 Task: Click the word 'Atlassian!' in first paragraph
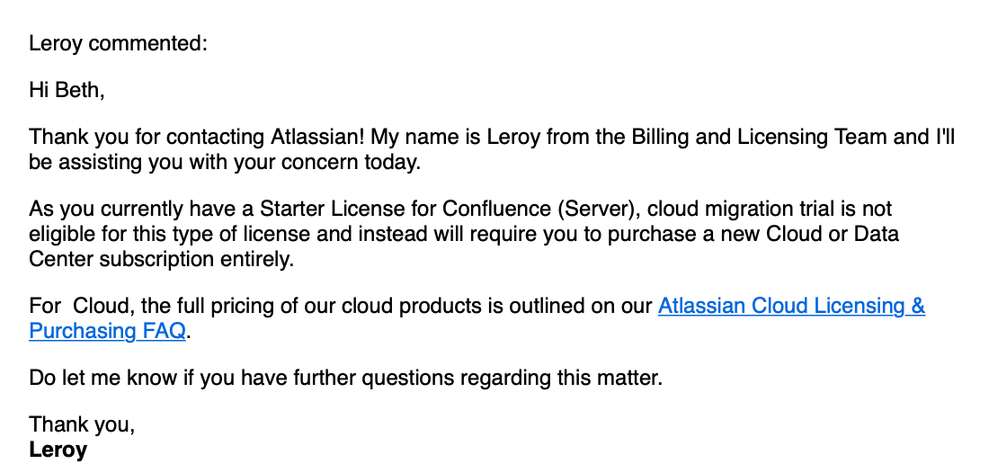coord(318,137)
